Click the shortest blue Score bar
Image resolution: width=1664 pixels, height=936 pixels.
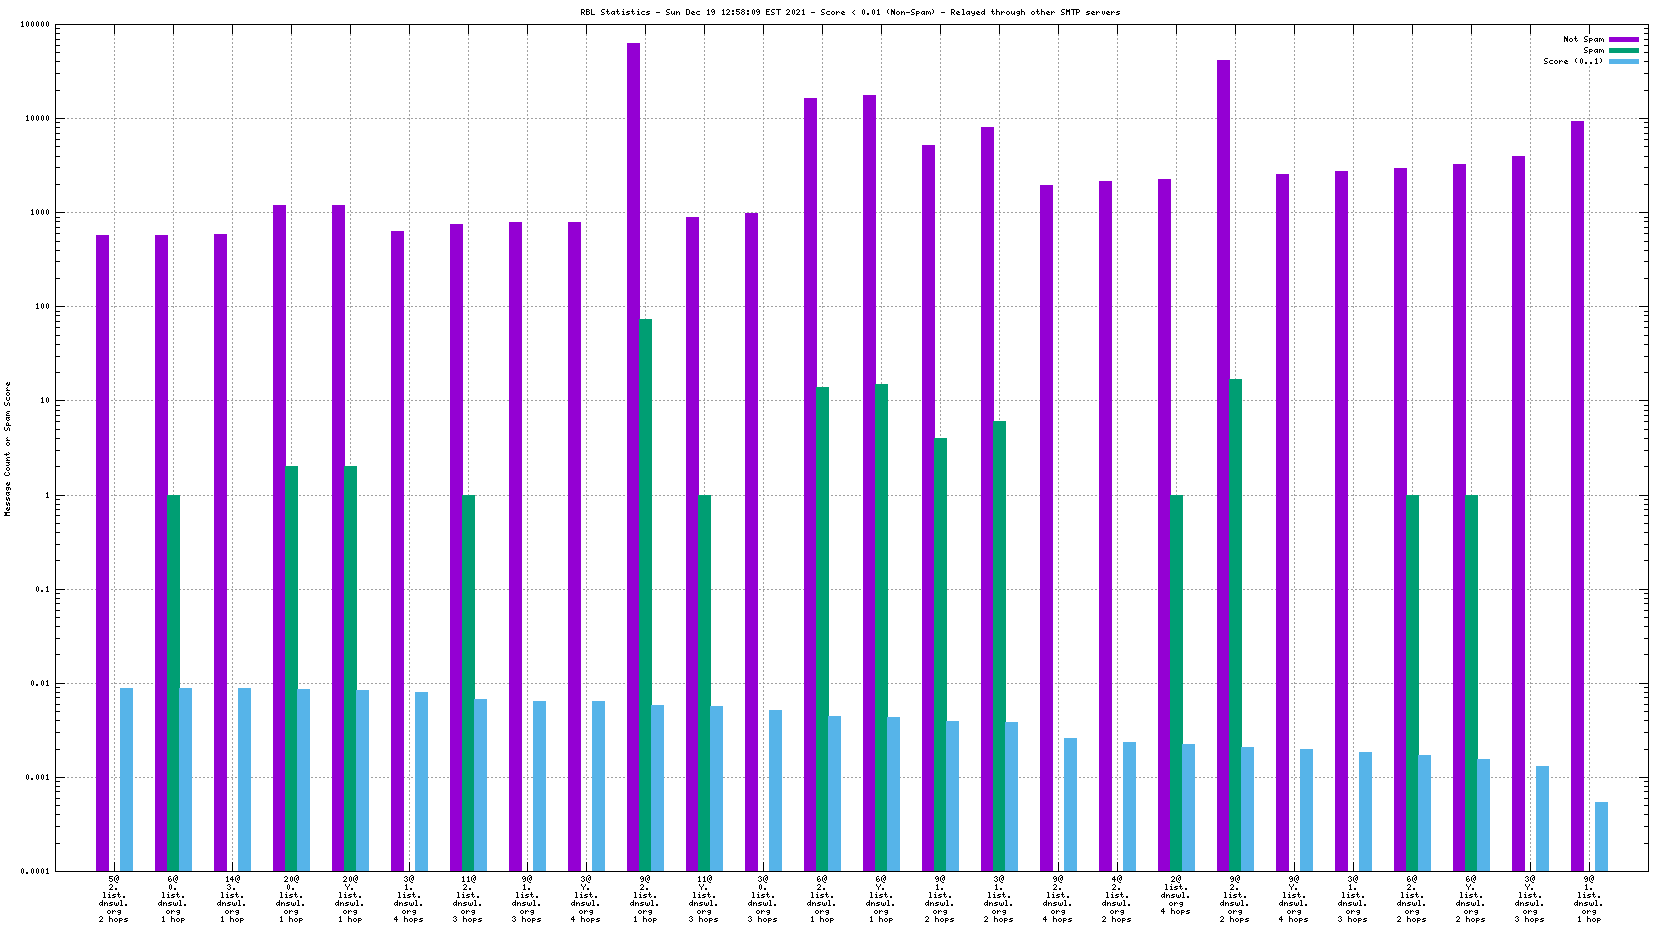1601,836
